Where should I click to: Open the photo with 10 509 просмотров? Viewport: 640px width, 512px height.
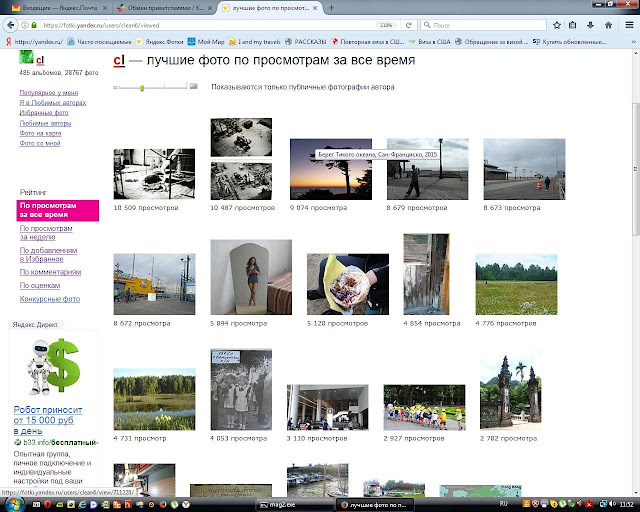click(x=154, y=174)
